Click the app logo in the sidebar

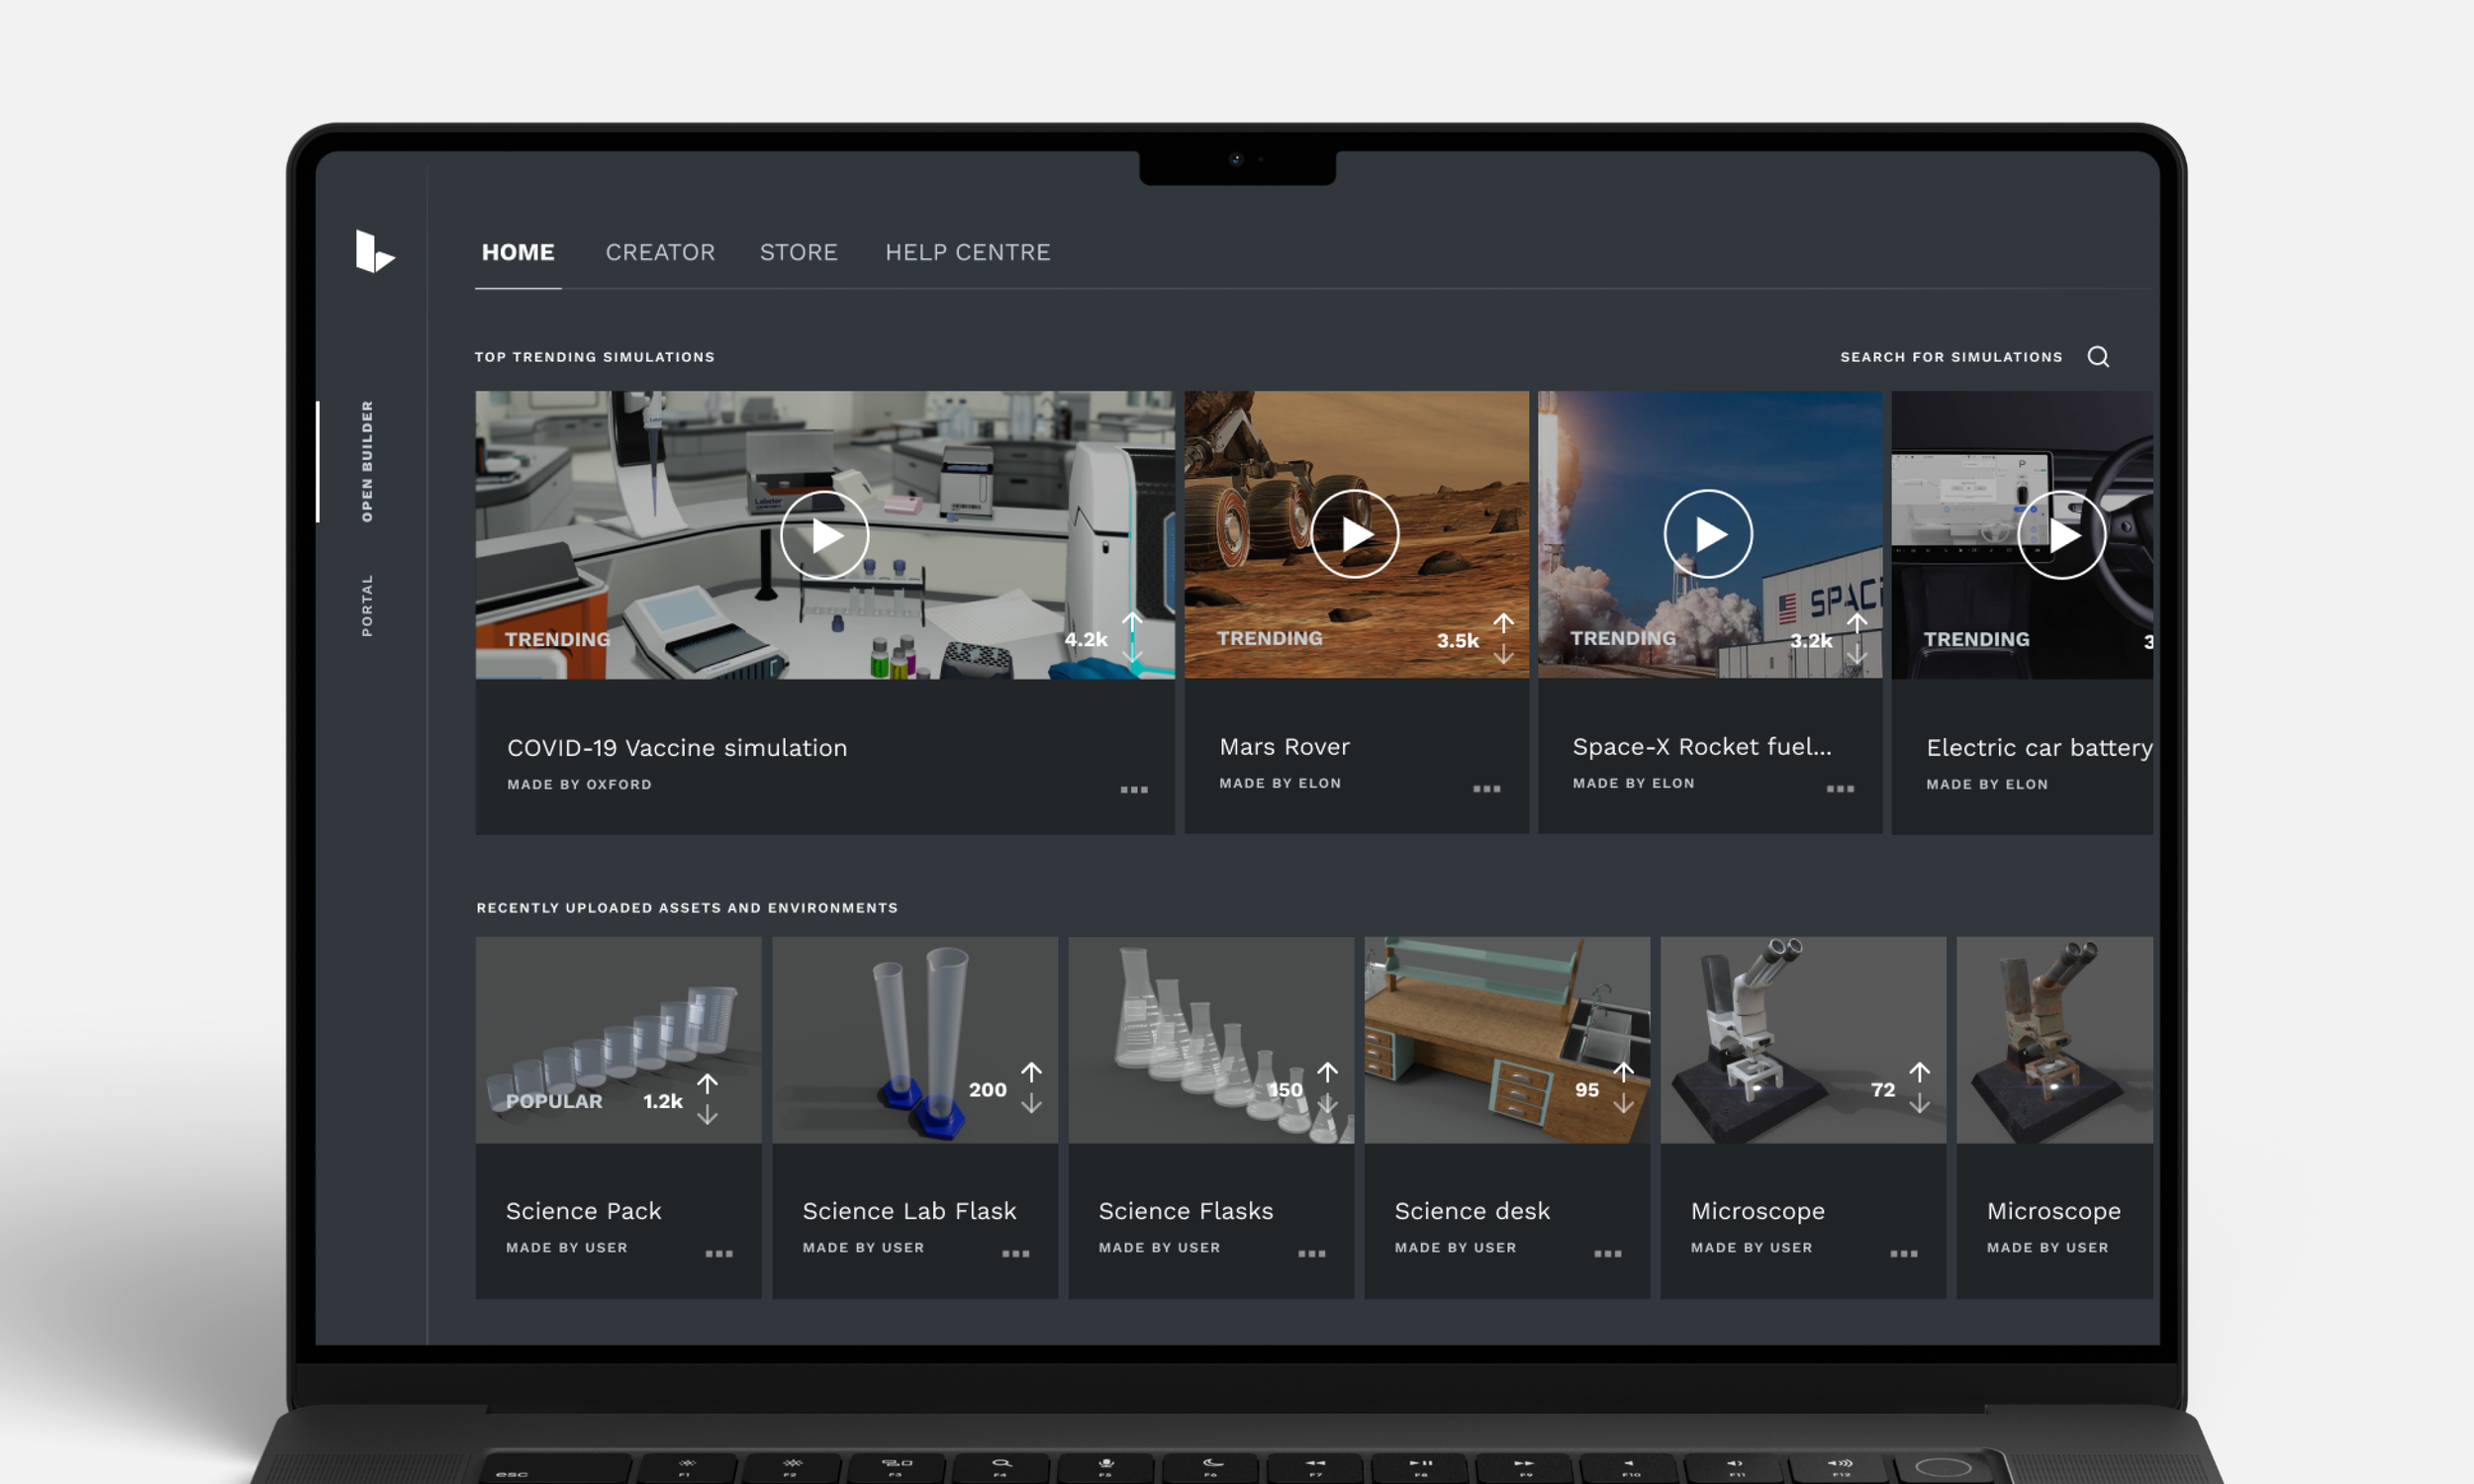pos(375,251)
